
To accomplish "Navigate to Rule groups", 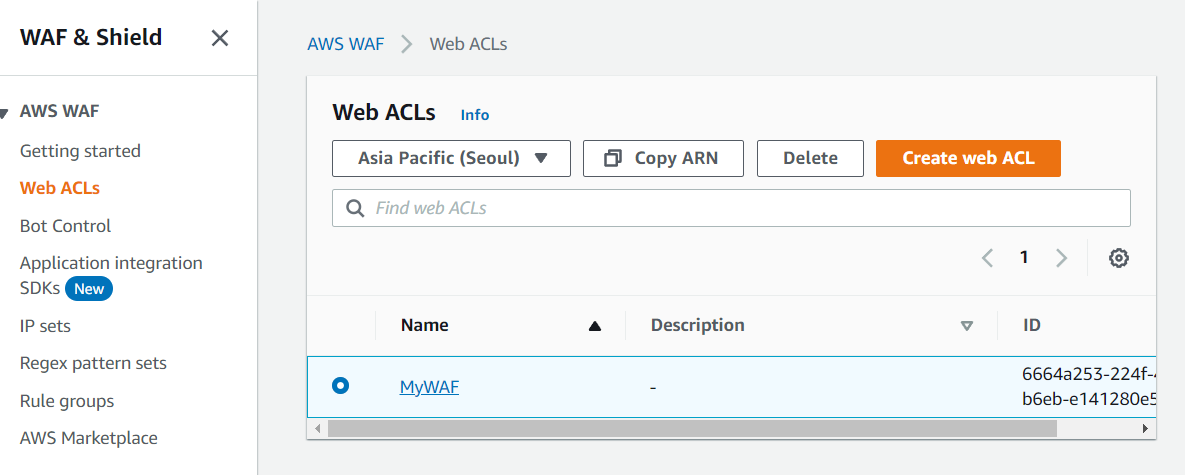I will [67, 401].
